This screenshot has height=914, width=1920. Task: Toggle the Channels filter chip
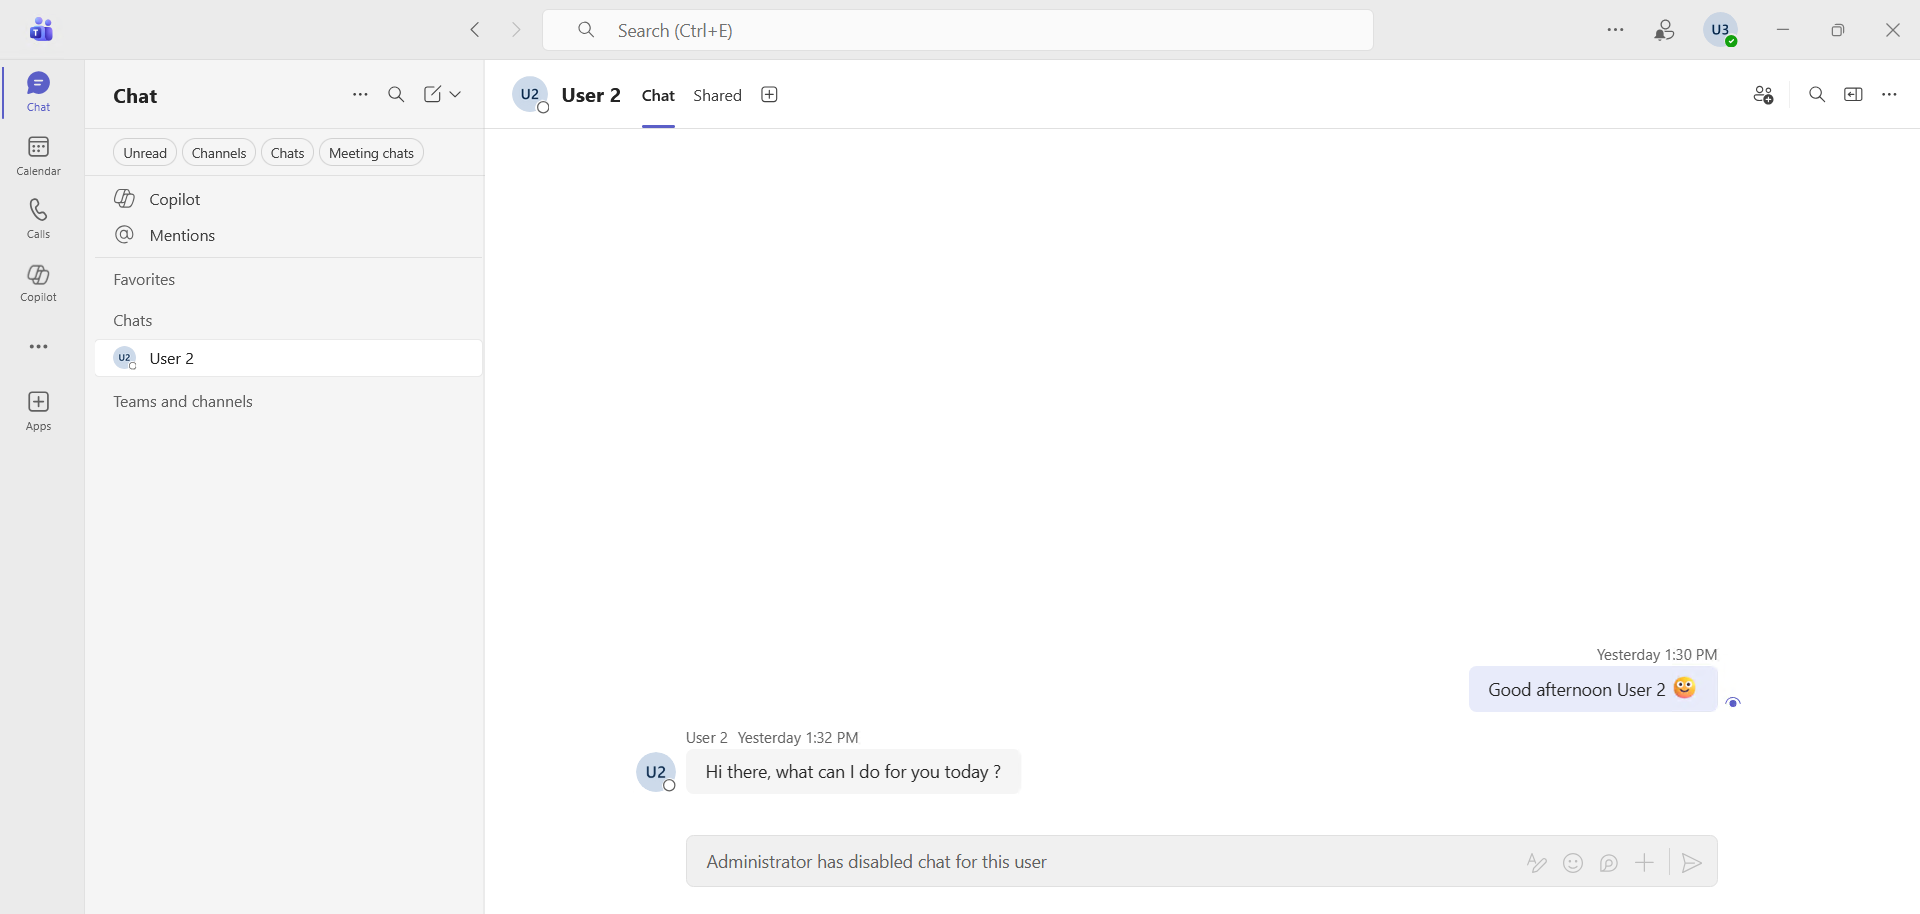tap(219, 153)
